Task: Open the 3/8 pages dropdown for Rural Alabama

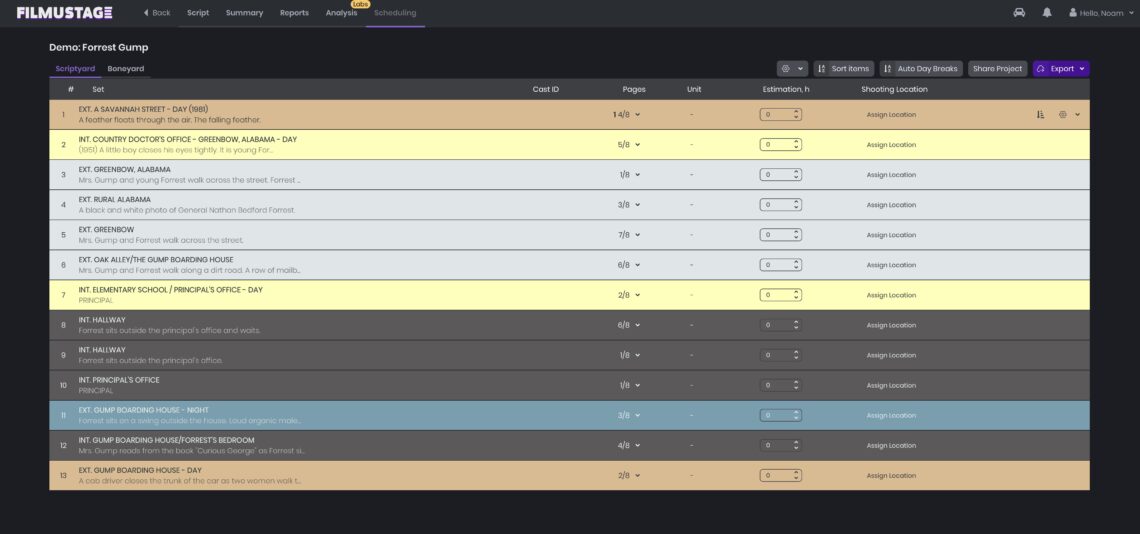Action: click(x=629, y=205)
